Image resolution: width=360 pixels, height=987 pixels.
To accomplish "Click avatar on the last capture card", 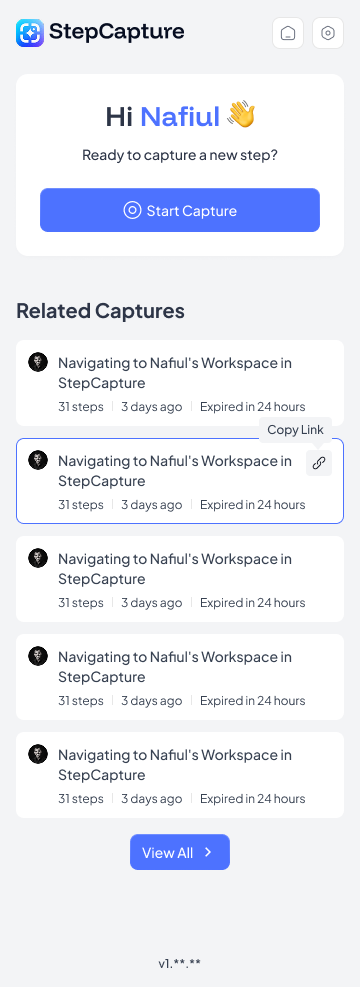I will [38, 754].
